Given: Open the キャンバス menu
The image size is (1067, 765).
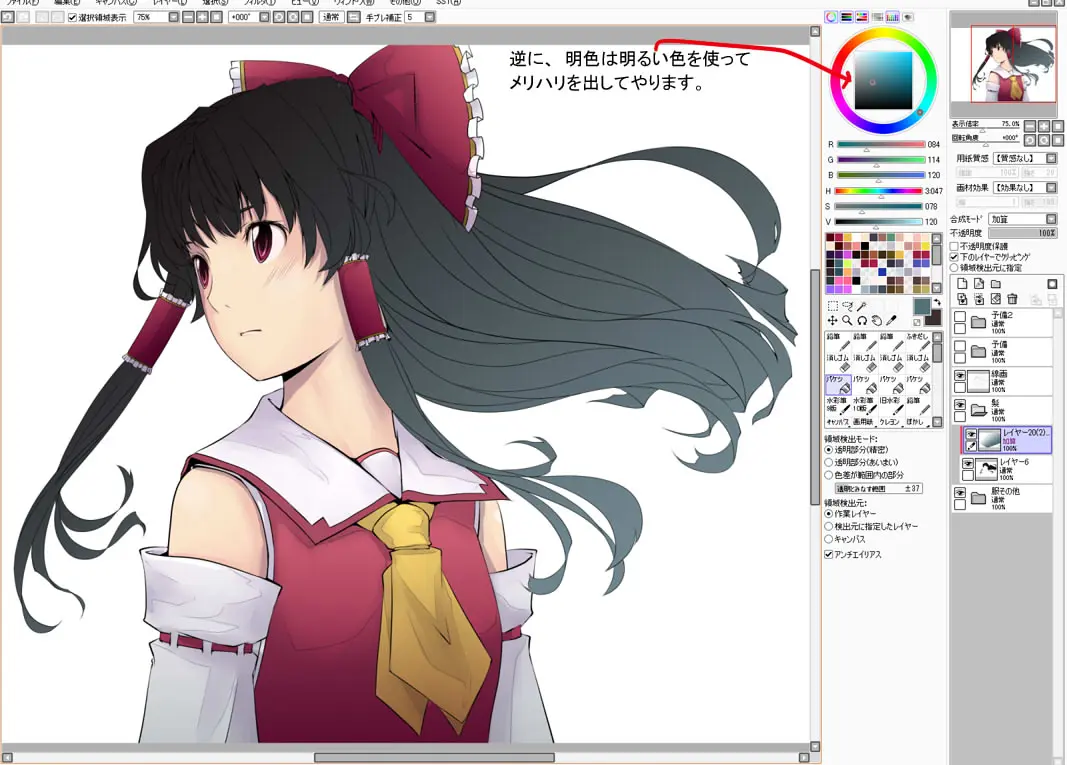Looking at the screenshot, I should (116, 3).
